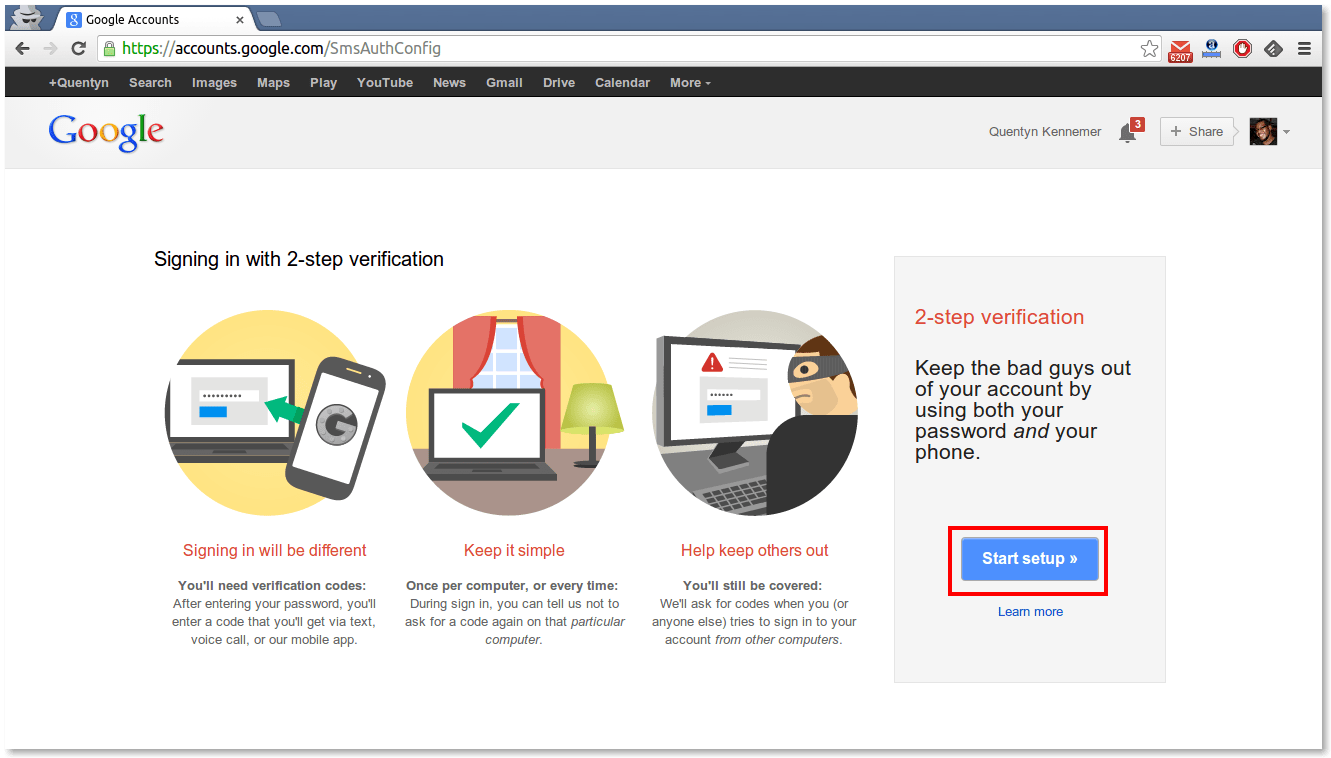Click "You'll need verification codes:" text
Screen dimensions: 1331x758
272,585
